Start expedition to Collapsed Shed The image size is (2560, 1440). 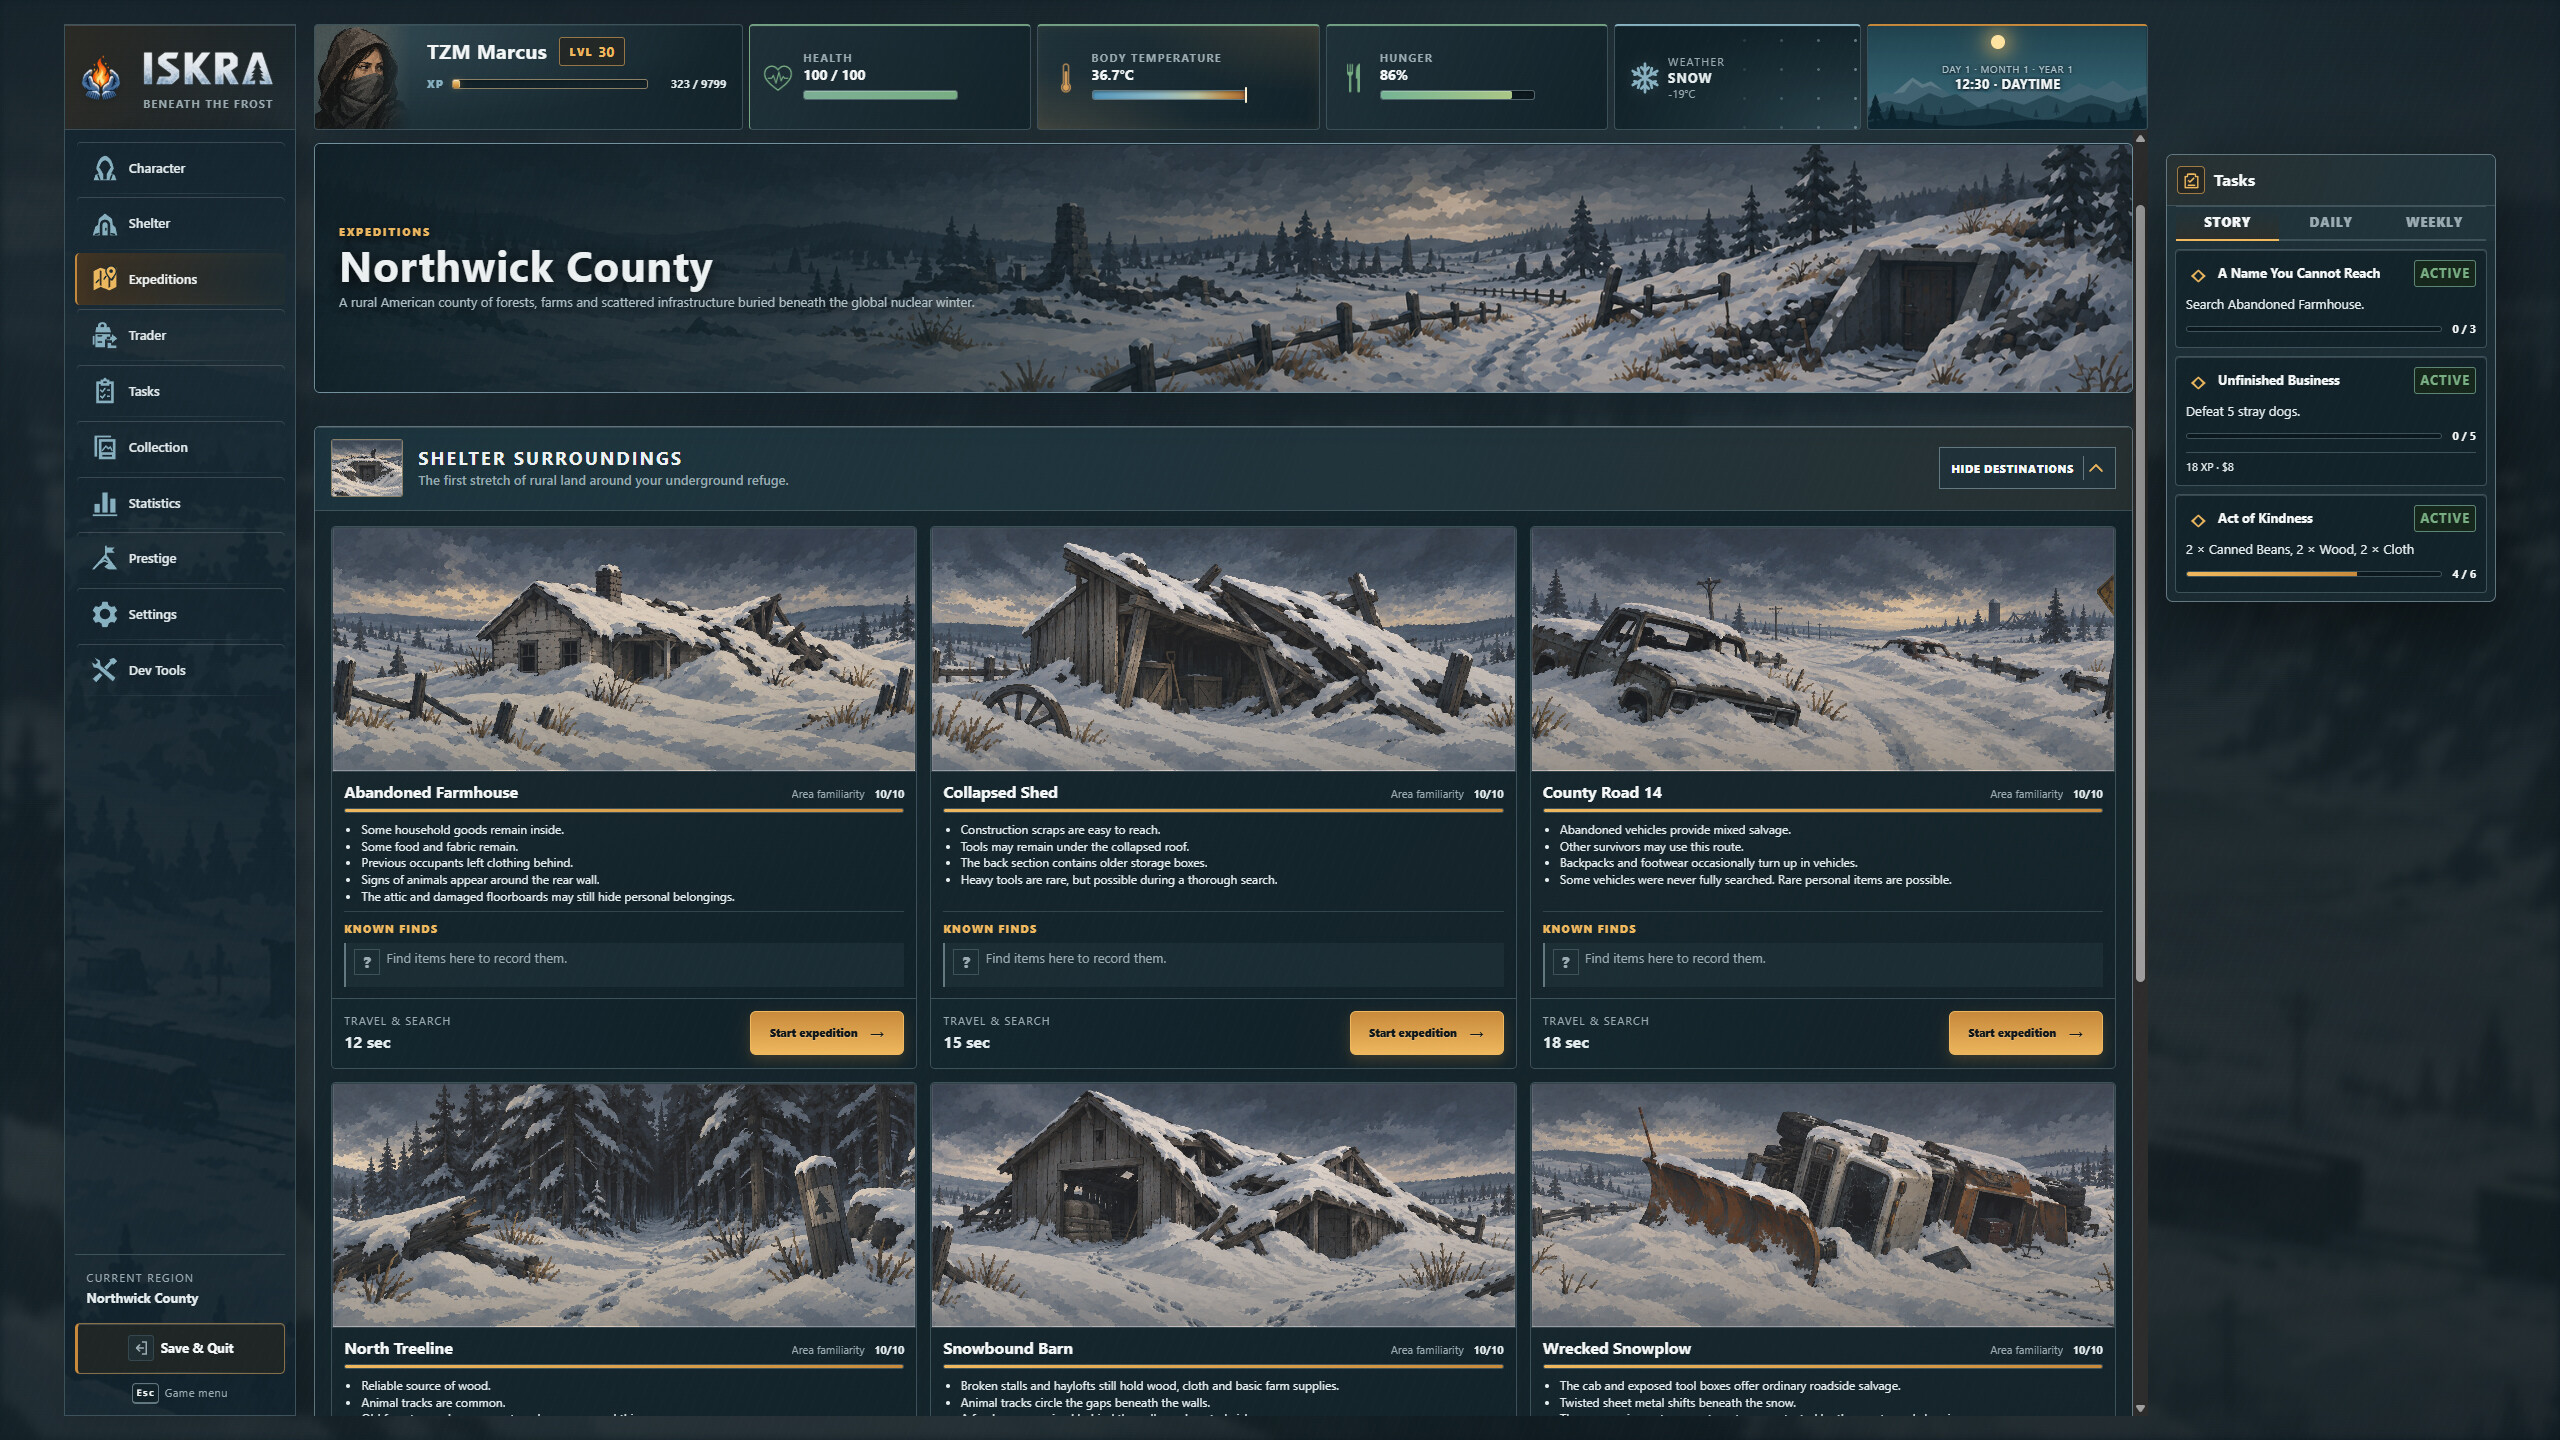tap(1426, 1033)
